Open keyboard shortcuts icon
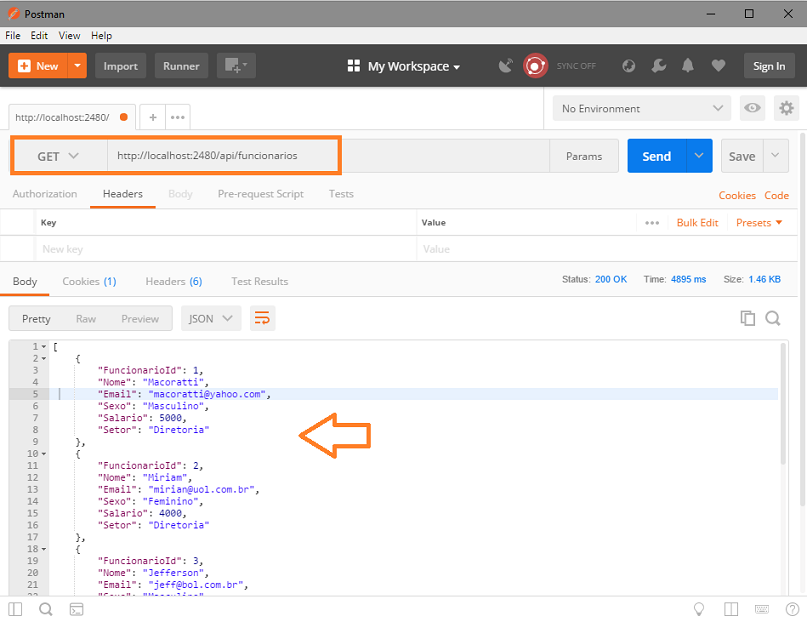The height and width of the screenshot is (622, 807). [x=762, y=610]
